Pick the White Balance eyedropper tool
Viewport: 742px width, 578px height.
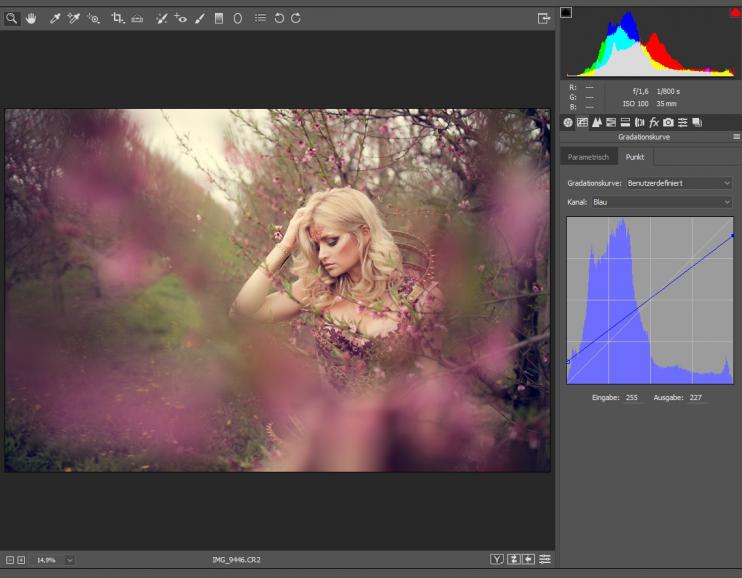tap(55, 18)
